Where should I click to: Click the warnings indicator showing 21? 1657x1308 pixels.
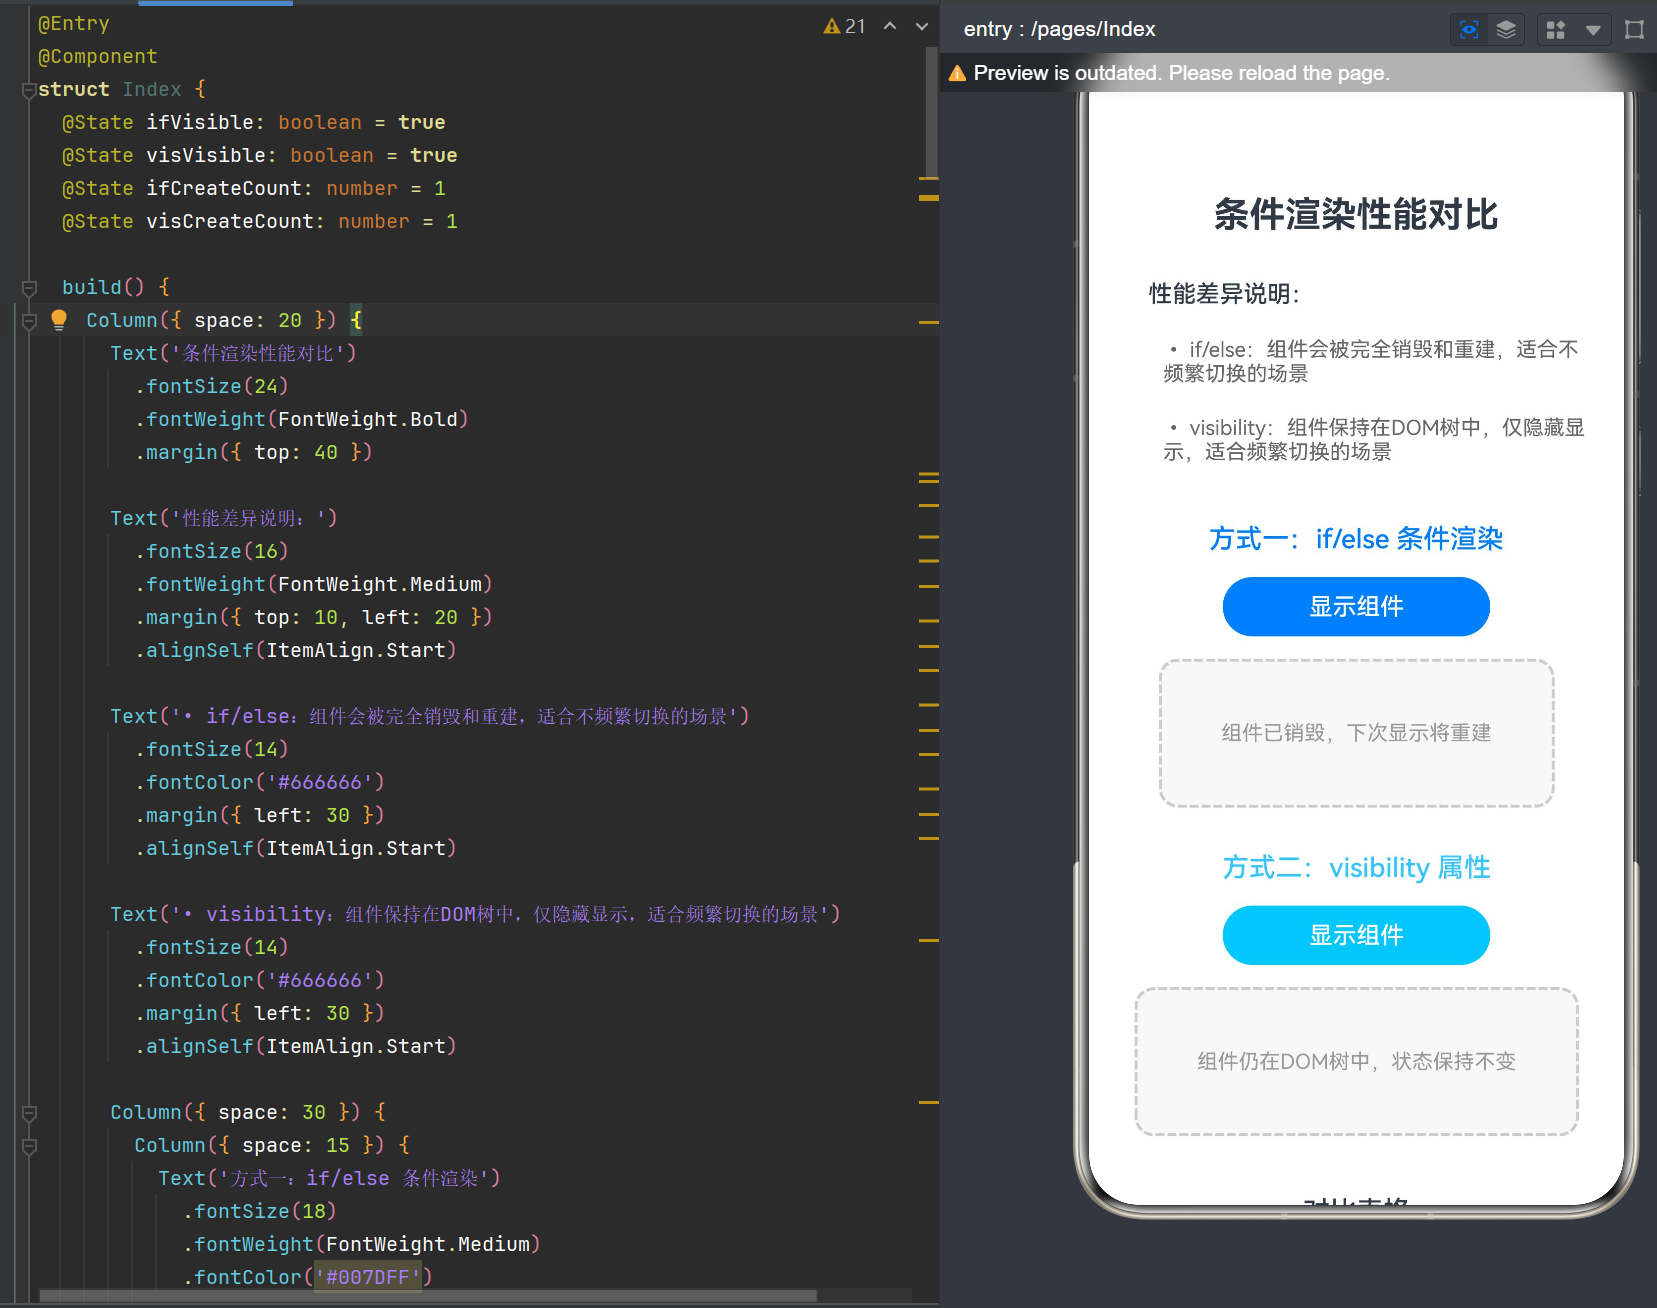[844, 26]
